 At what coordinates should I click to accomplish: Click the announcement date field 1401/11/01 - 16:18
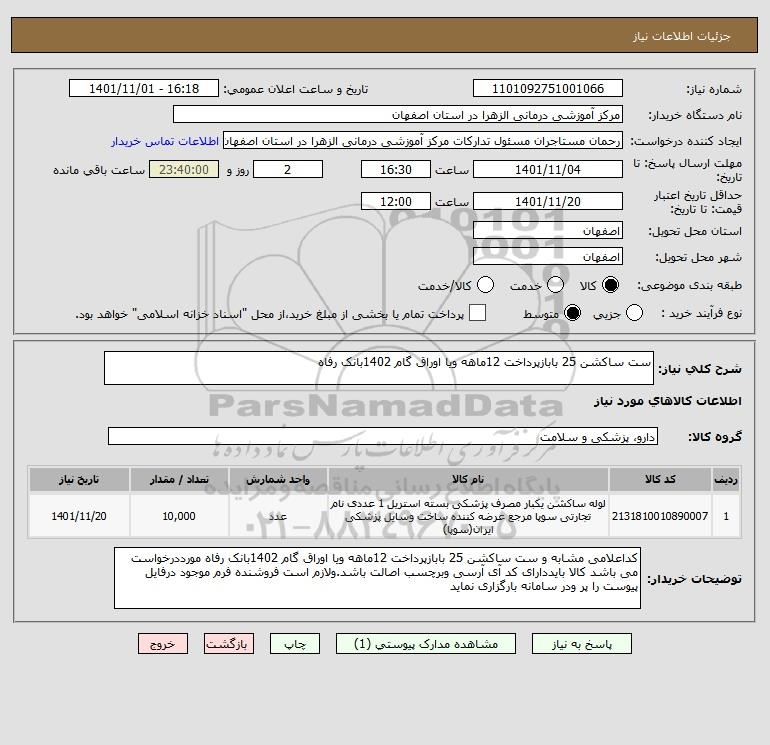click(144, 88)
